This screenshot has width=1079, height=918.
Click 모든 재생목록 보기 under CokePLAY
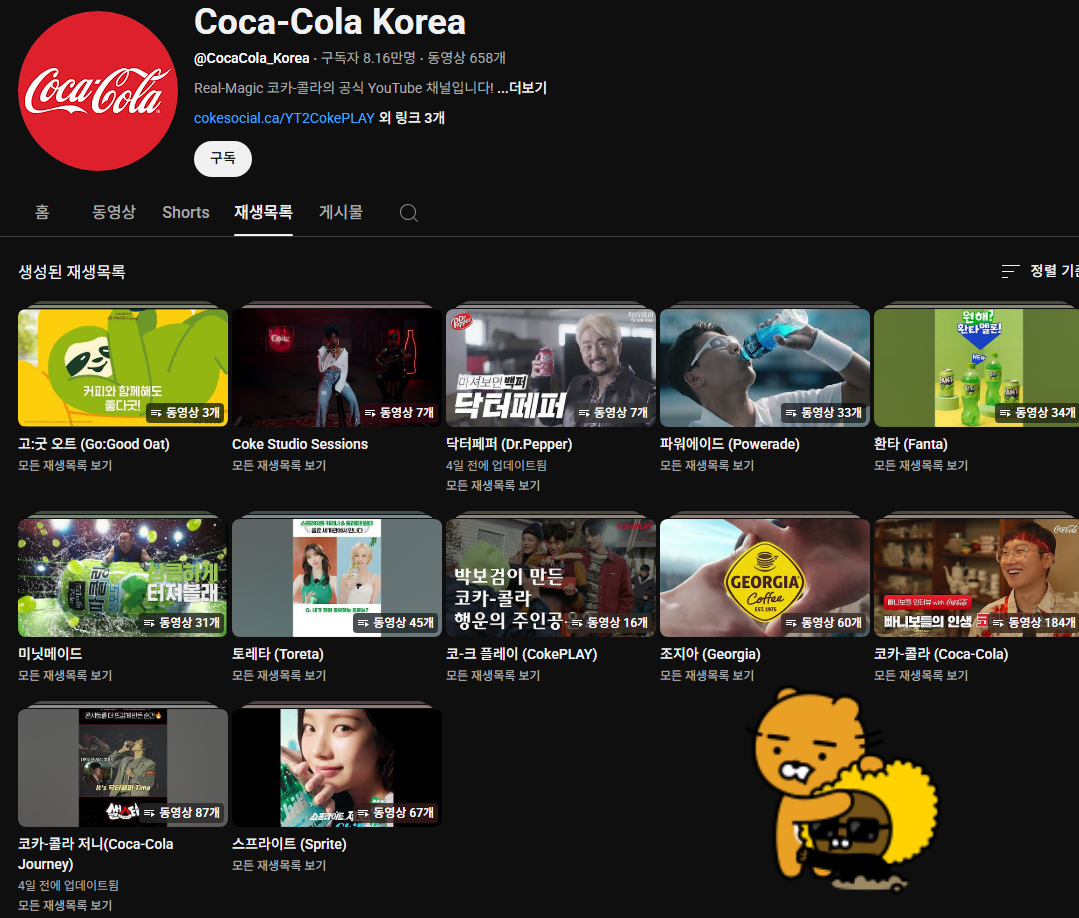pyautogui.click(x=493, y=675)
